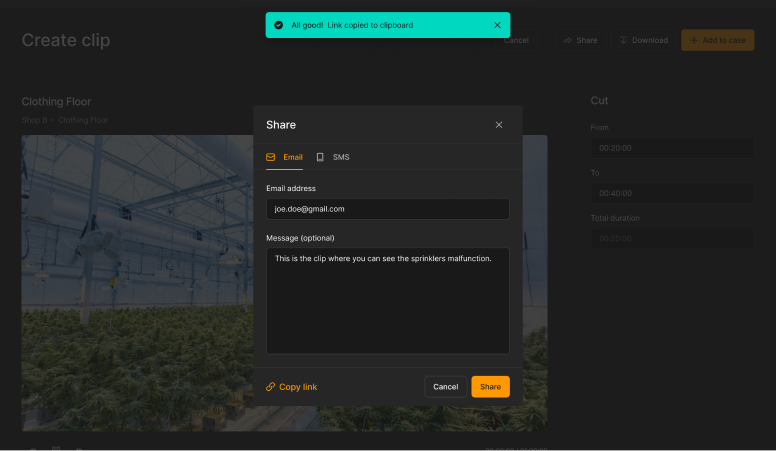Click the chain link icon

[271, 387]
